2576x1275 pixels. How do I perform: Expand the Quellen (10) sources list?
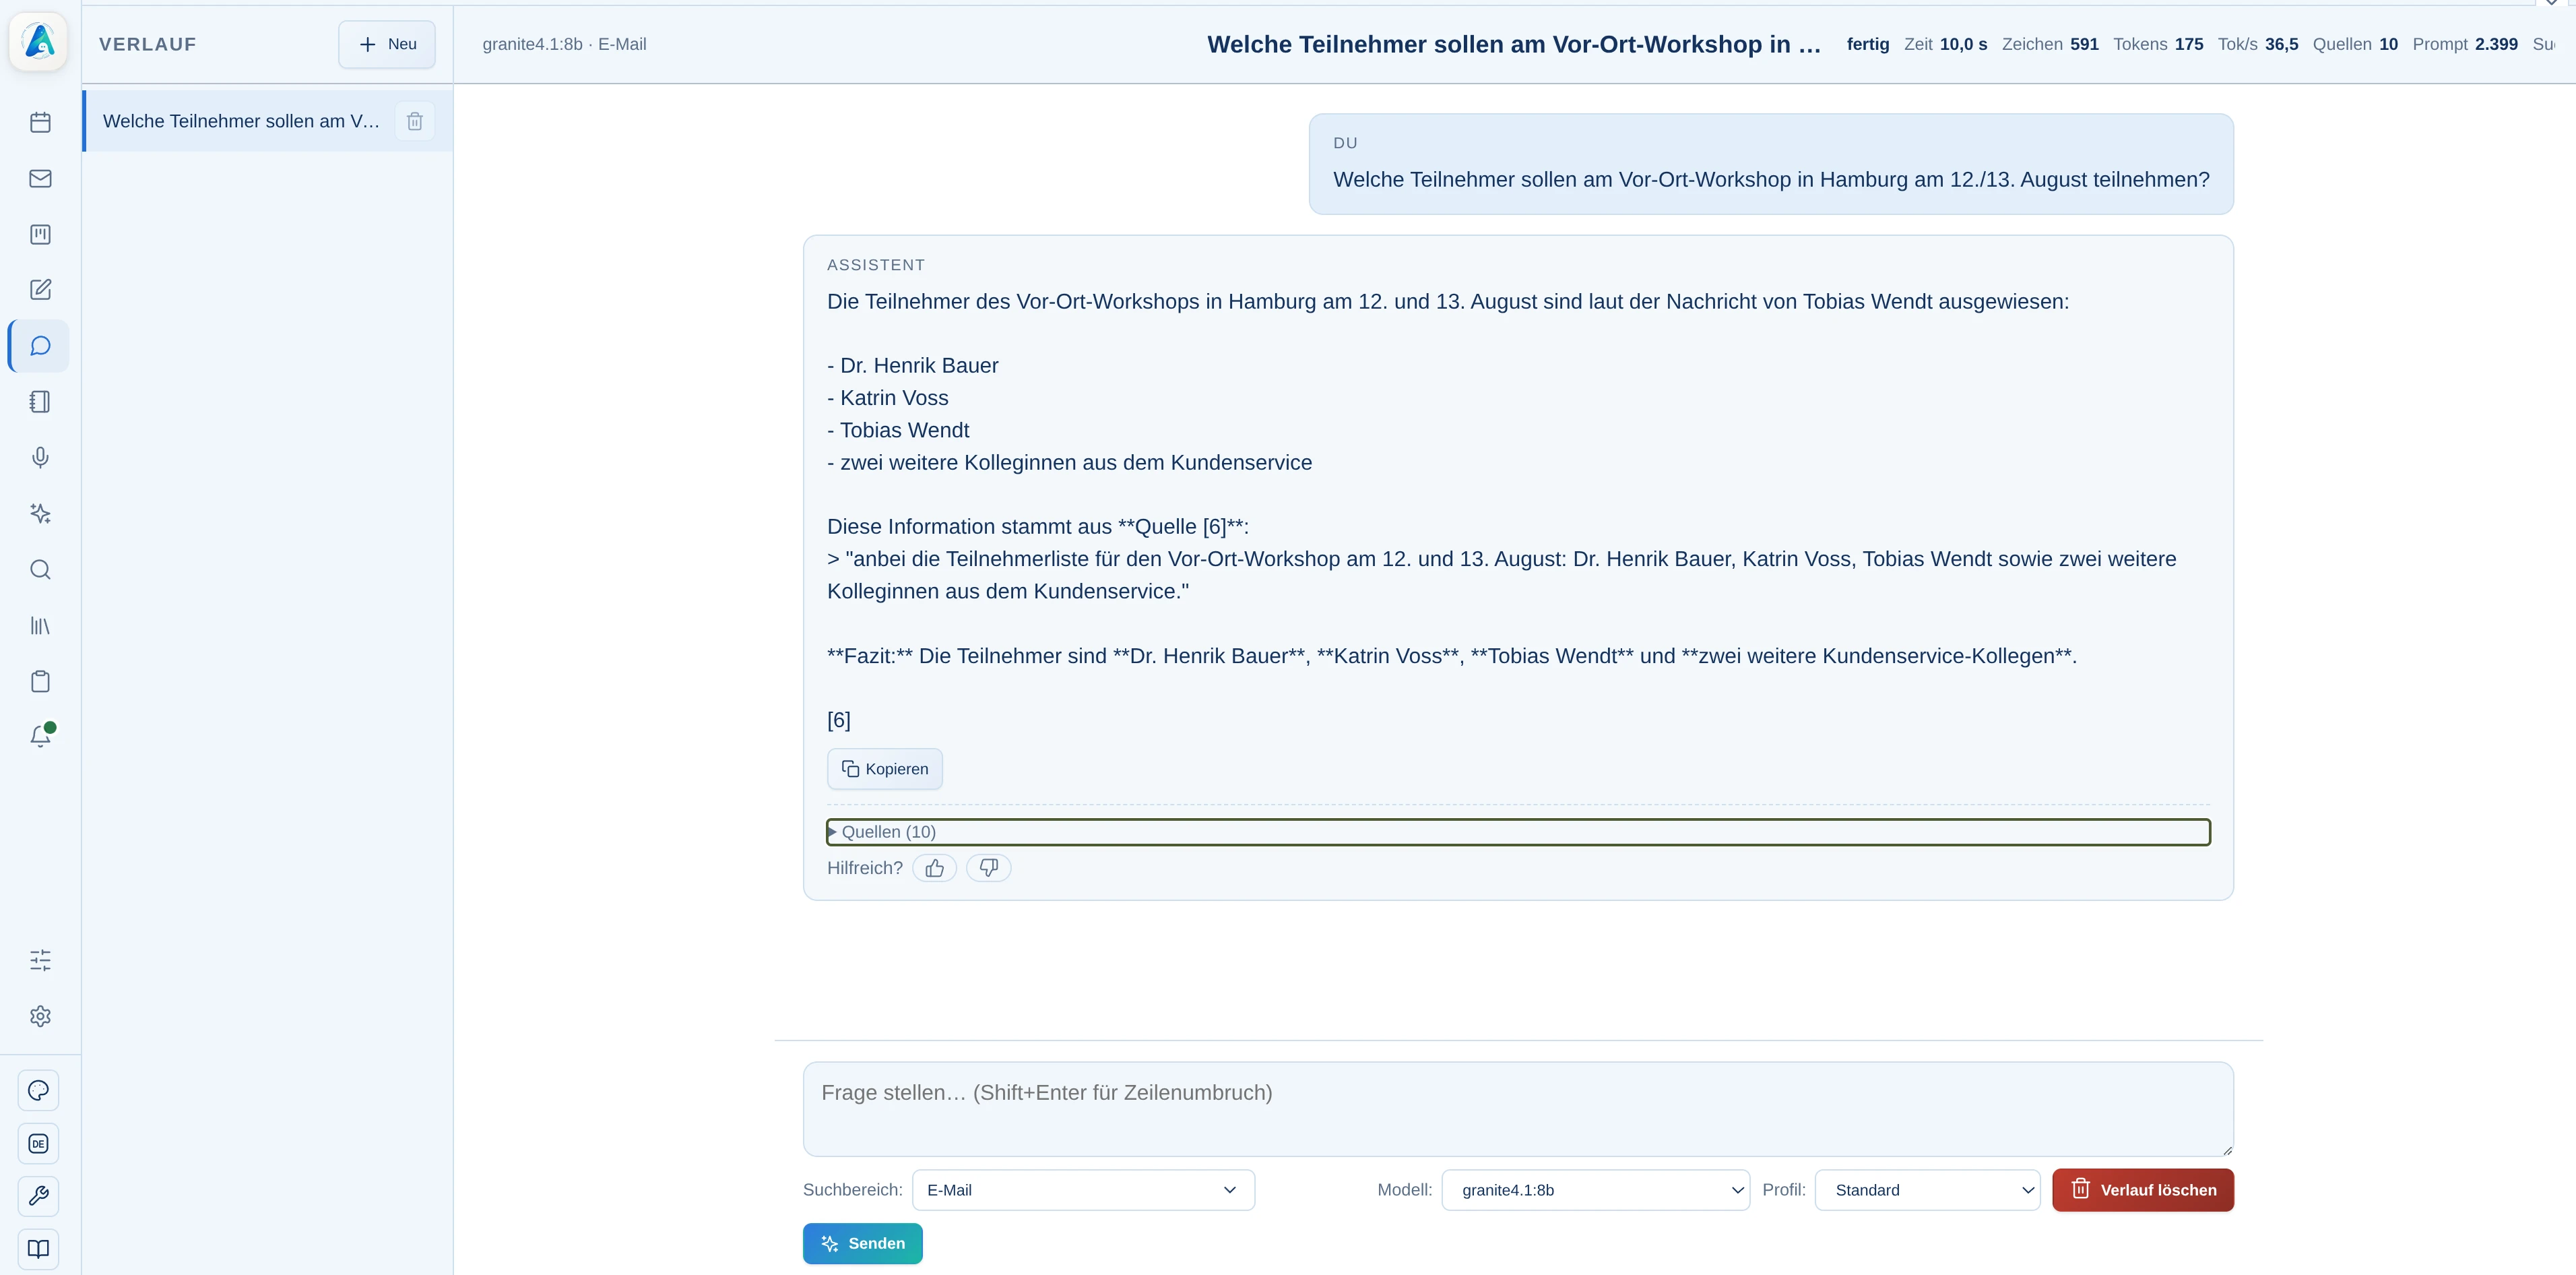(x=1518, y=832)
